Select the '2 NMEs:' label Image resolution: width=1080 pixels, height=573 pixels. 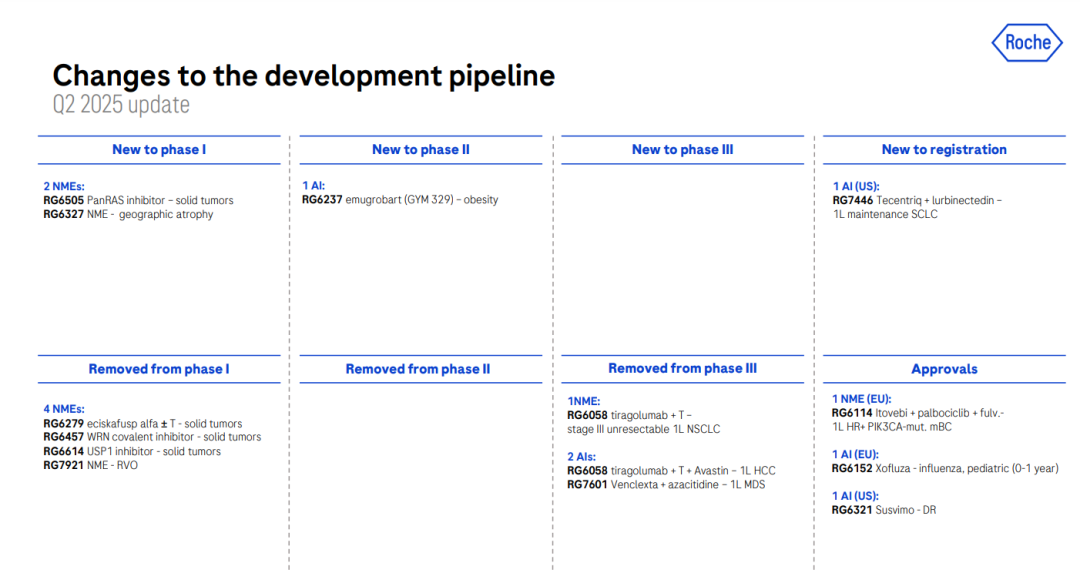64,187
